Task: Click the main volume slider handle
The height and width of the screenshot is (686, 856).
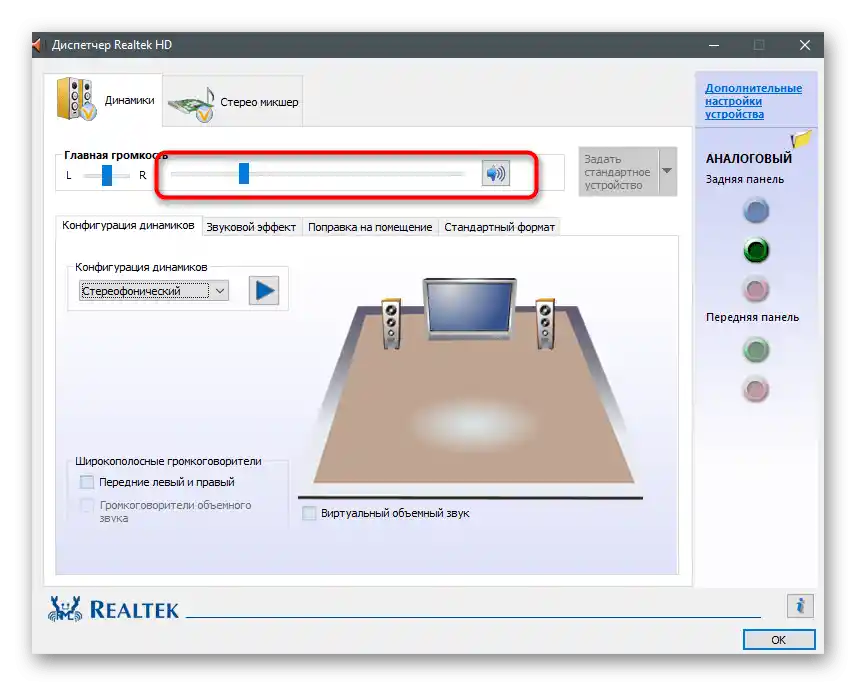Action: click(x=244, y=174)
